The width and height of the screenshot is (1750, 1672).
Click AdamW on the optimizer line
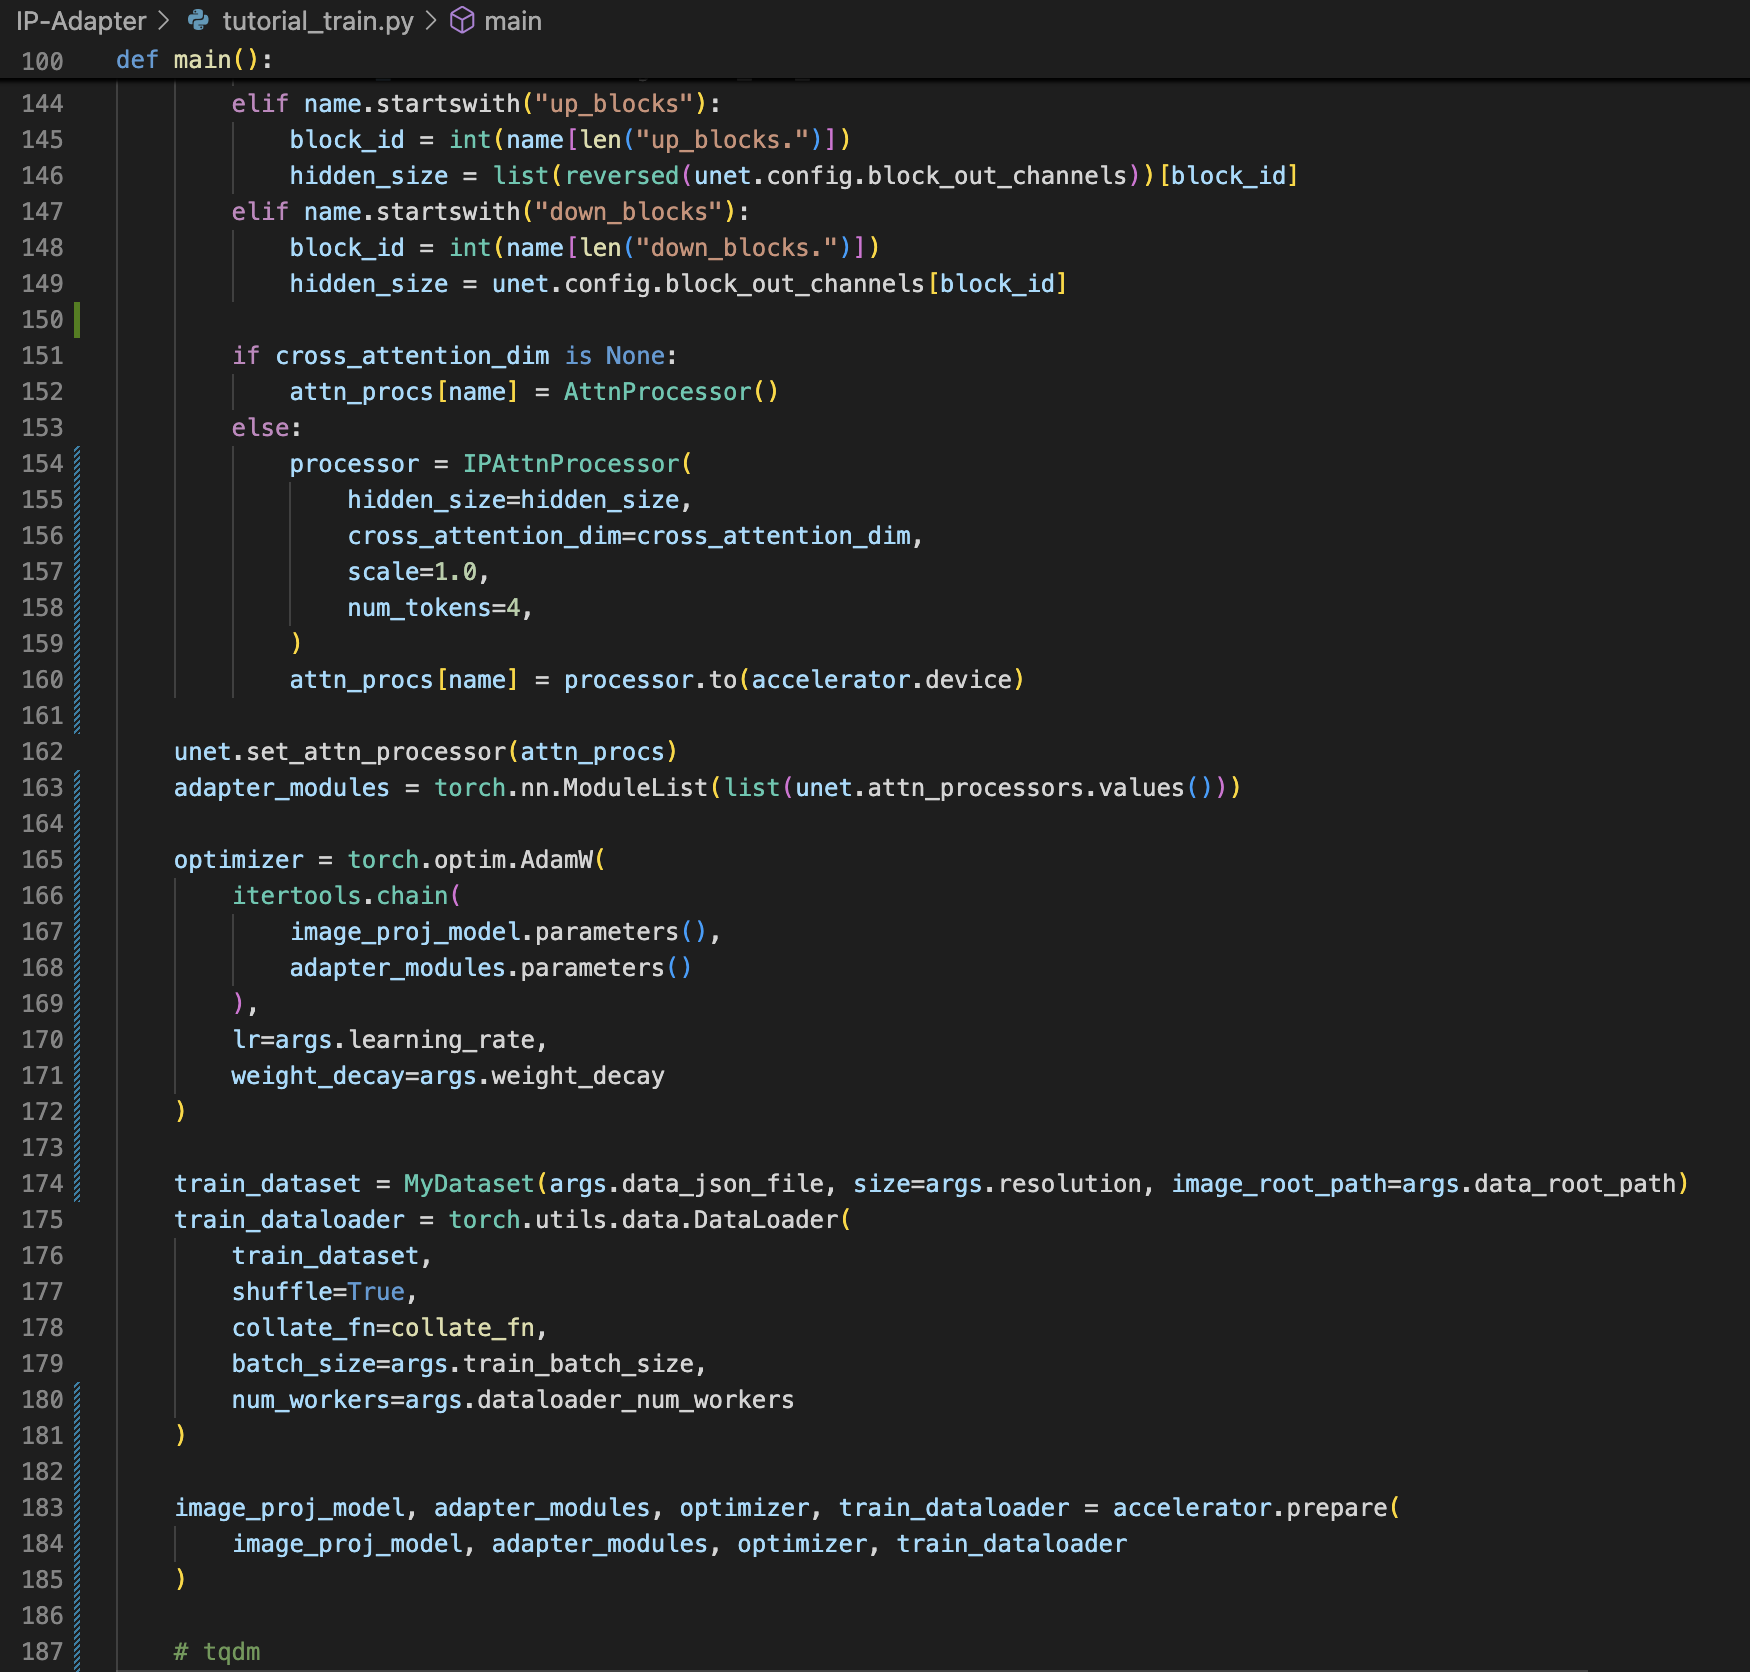click(x=556, y=860)
